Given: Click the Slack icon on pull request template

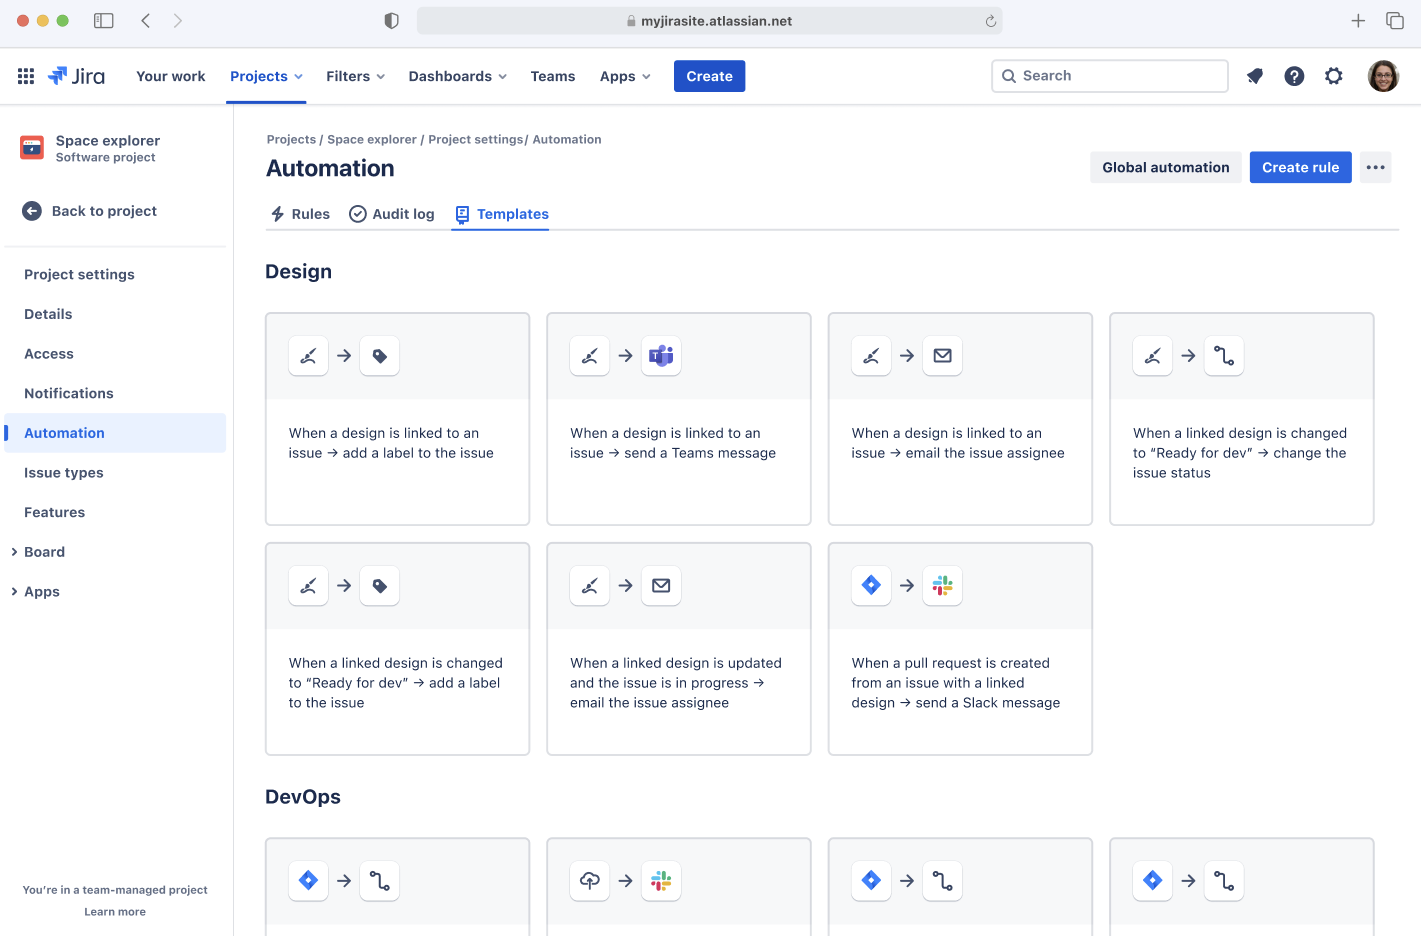Looking at the screenshot, I should click(x=942, y=586).
